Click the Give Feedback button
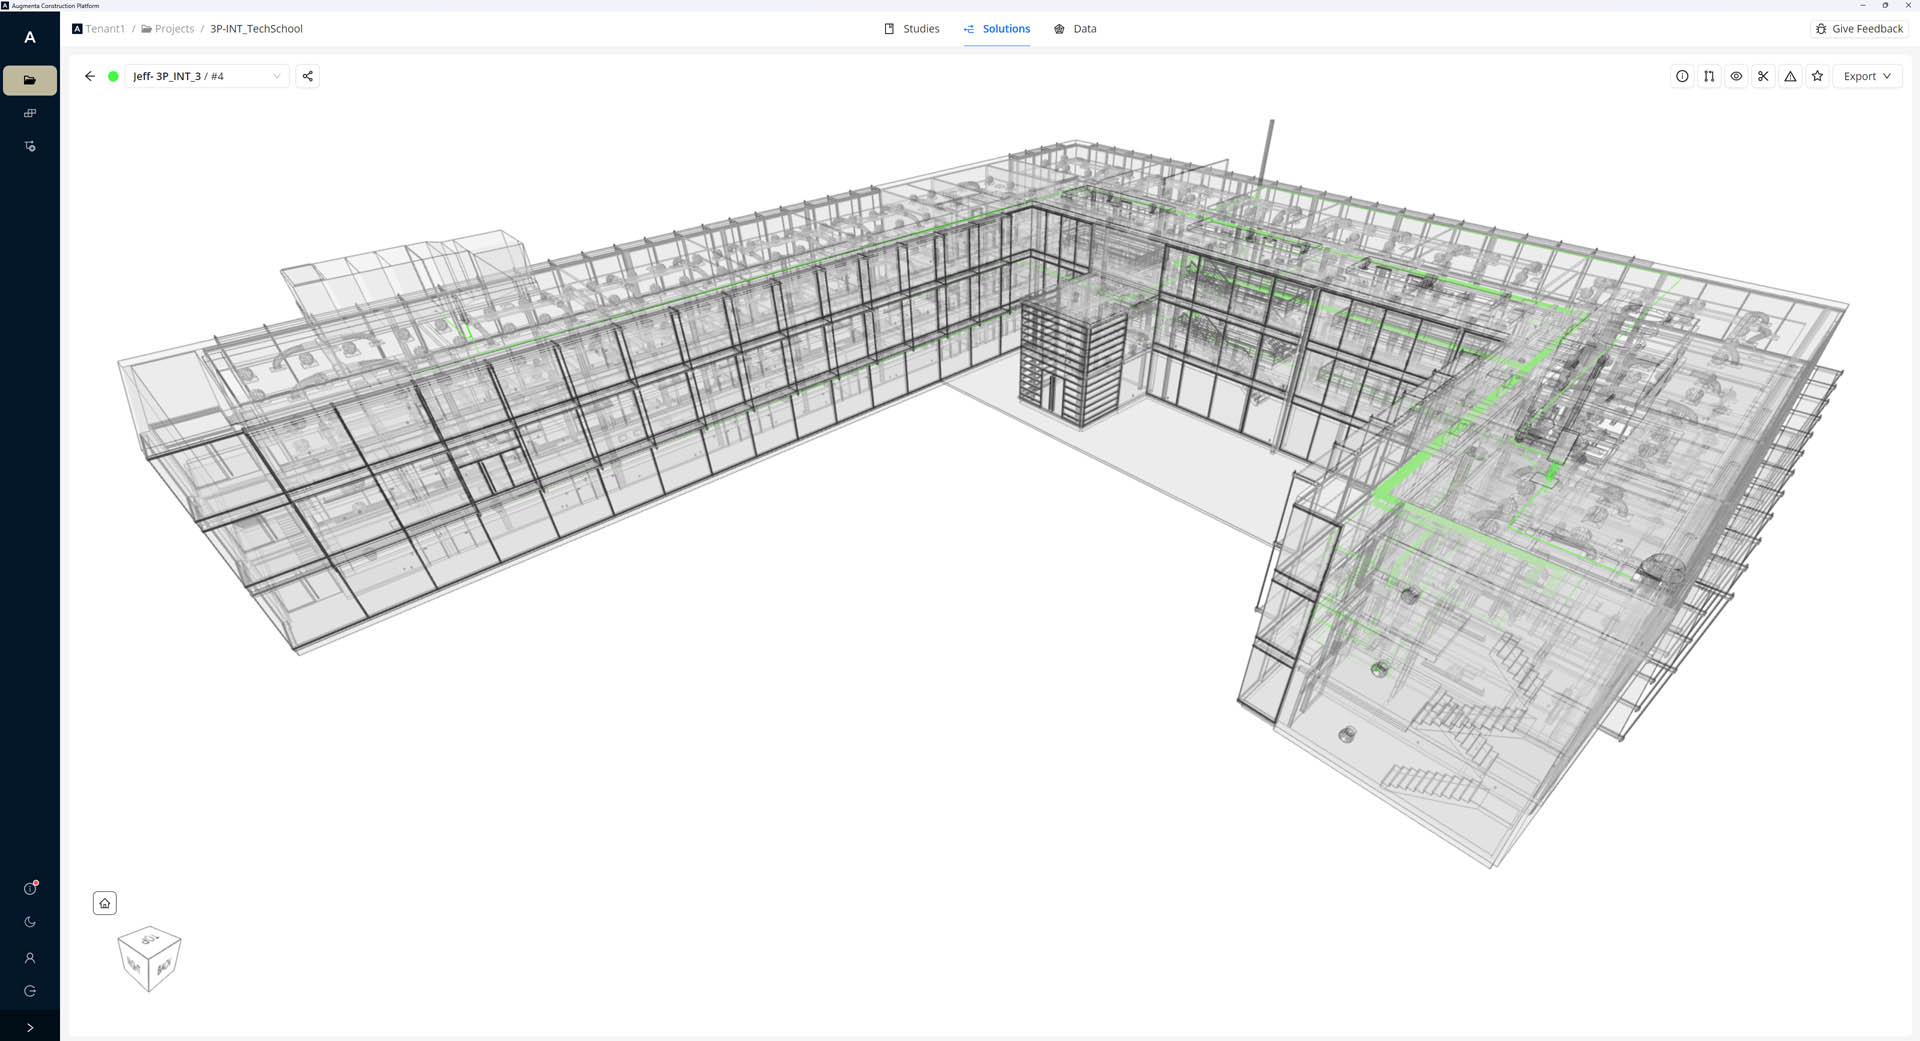 click(1859, 29)
